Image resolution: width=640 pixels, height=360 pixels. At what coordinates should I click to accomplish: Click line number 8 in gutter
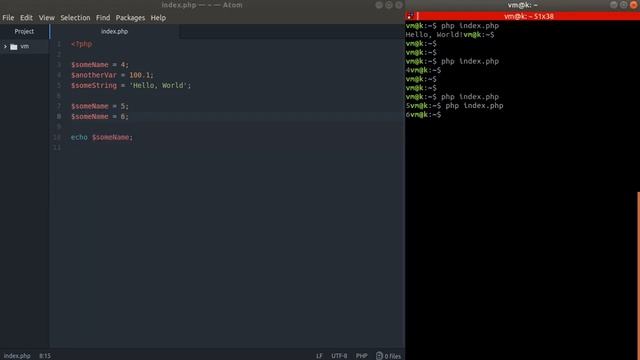59,116
